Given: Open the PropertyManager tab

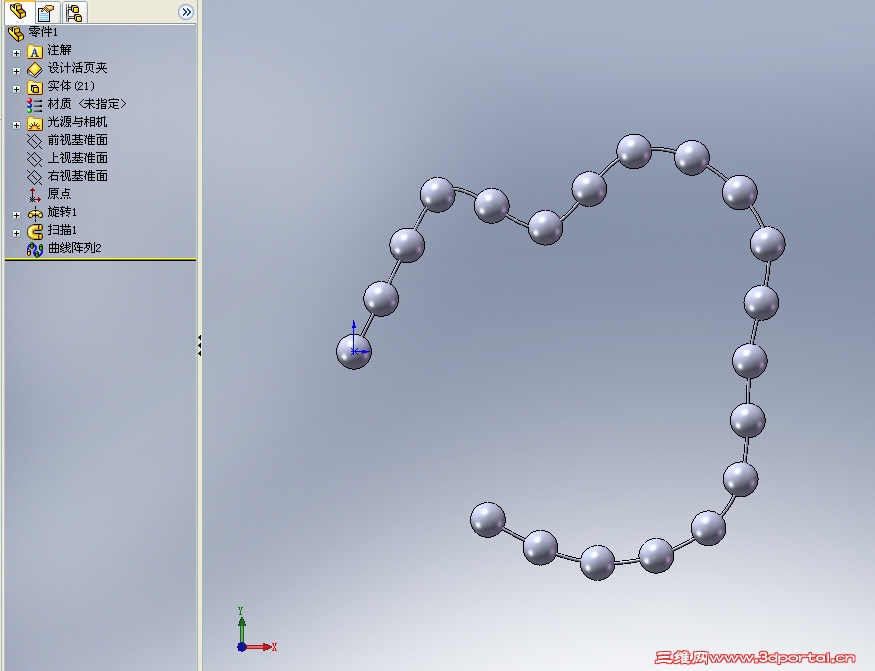Looking at the screenshot, I should (46, 12).
